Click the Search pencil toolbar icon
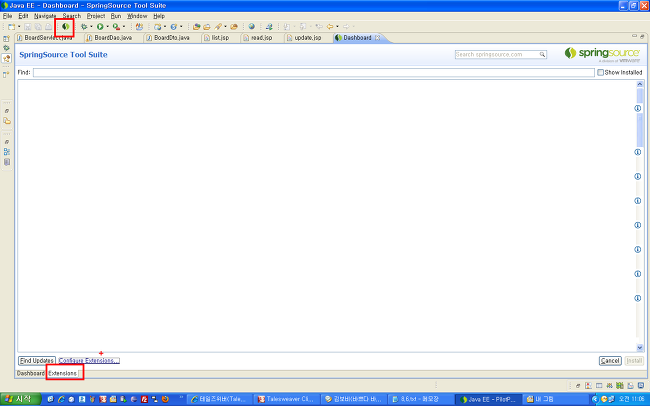 [x=218, y=27]
